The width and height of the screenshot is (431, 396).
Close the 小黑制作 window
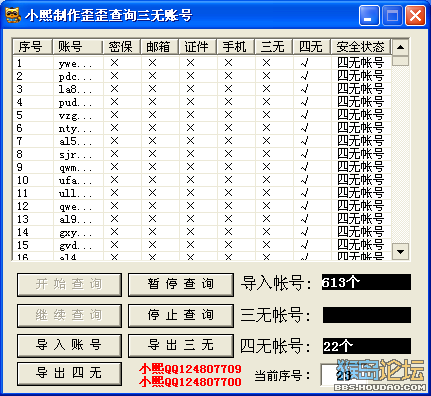[x=415, y=15]
